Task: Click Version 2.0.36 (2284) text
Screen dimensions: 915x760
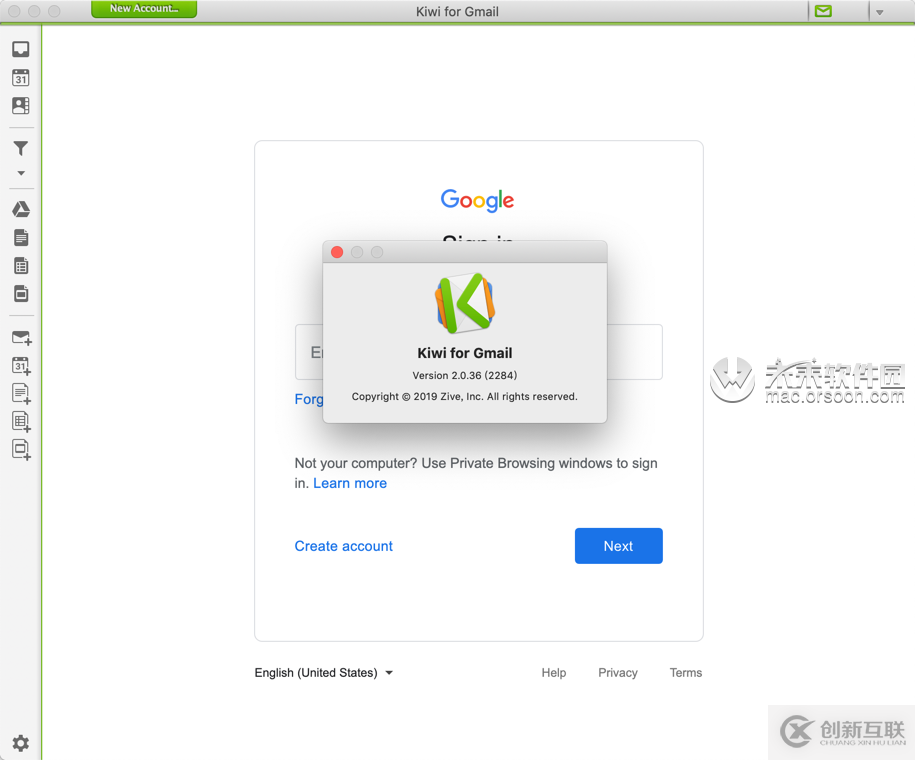Action: coord(465,375)
